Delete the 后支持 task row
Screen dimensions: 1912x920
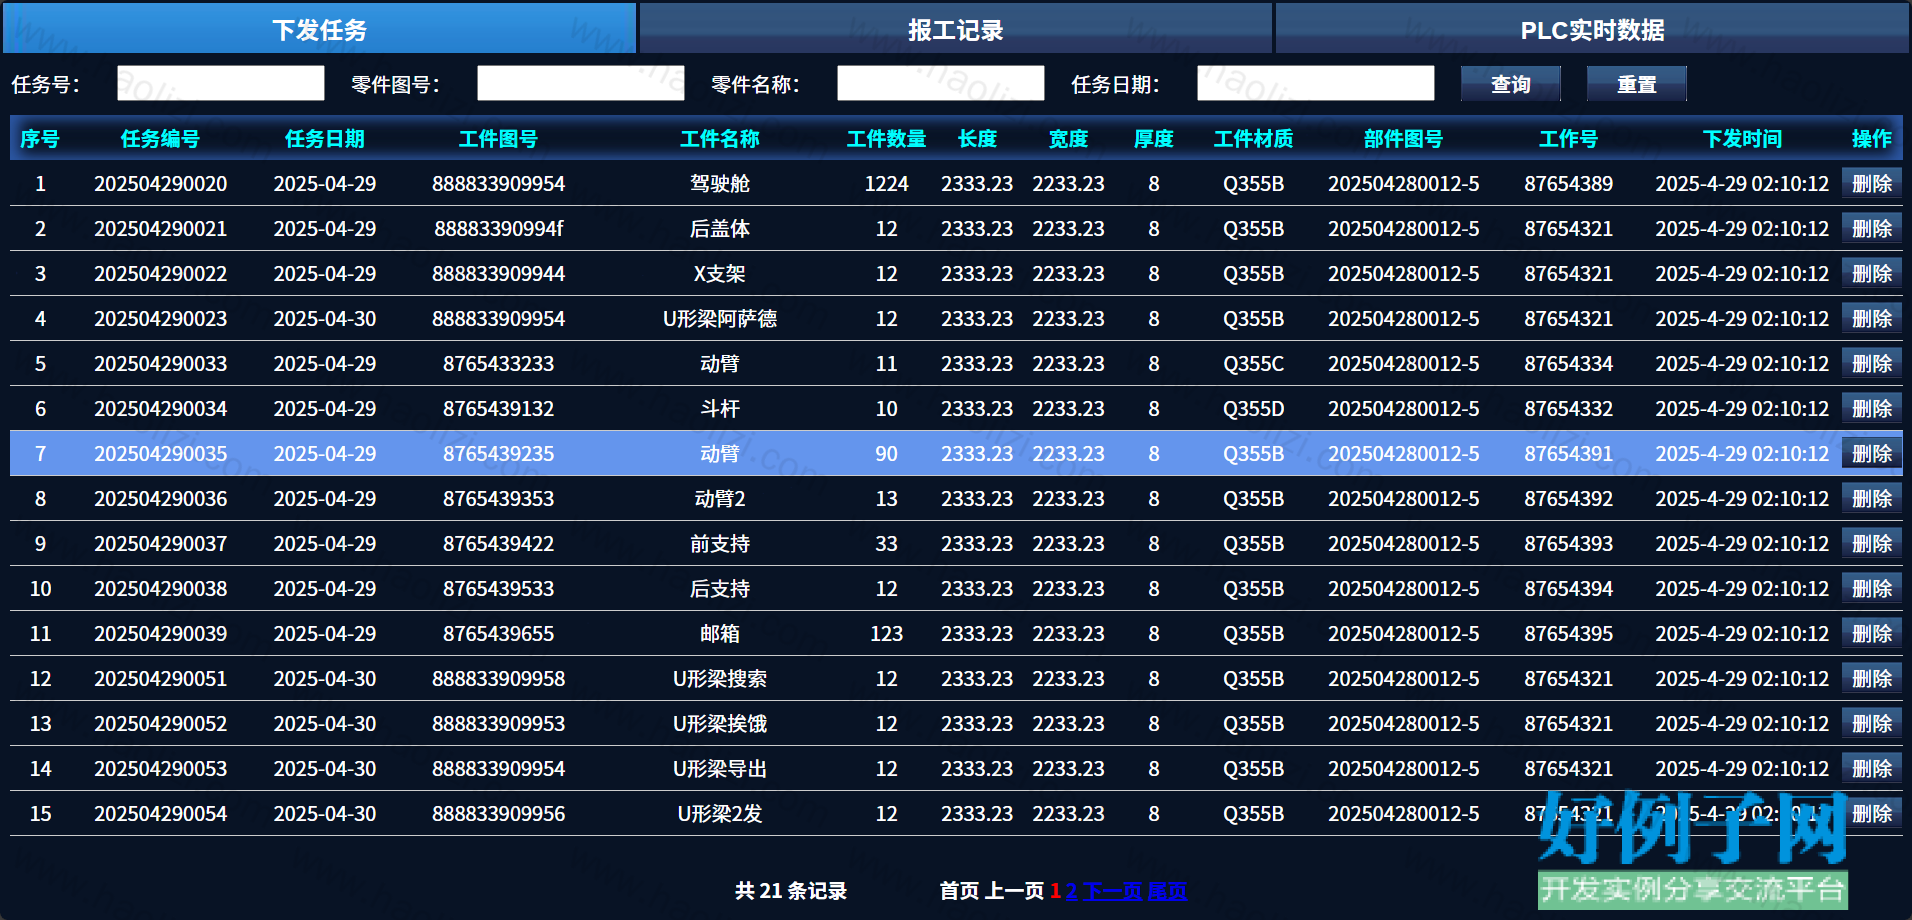(1872, 588)
